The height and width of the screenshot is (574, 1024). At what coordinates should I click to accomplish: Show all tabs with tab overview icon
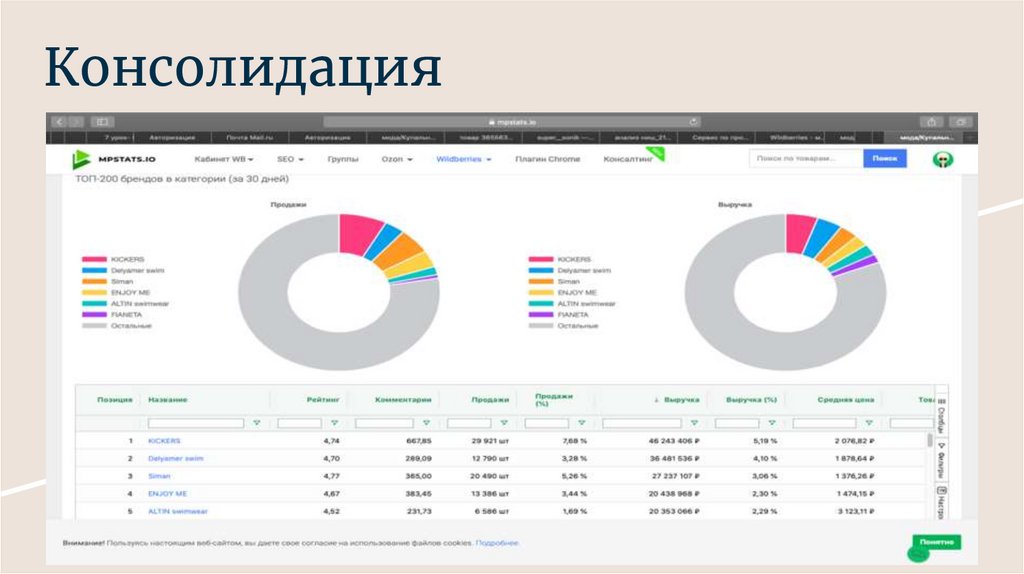pyautogui.click(x=961, y=121)
